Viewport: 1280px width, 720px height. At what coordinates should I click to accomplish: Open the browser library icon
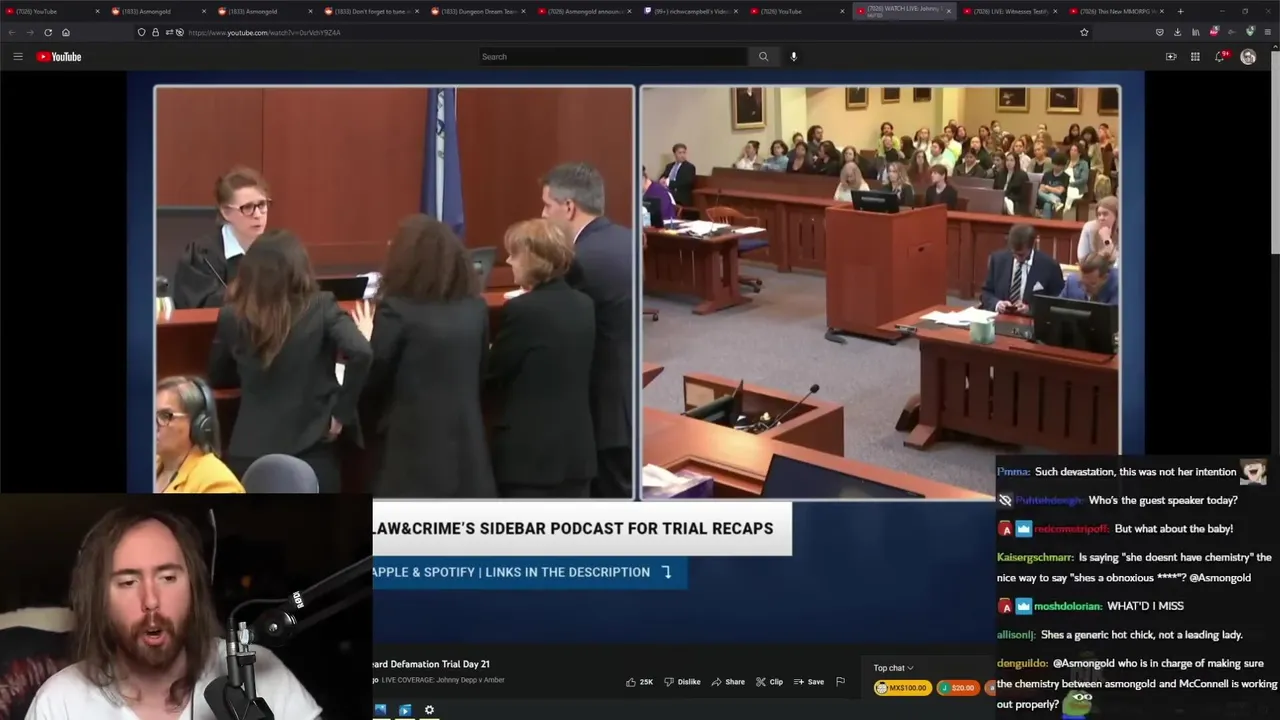(x=1196, y=32)
